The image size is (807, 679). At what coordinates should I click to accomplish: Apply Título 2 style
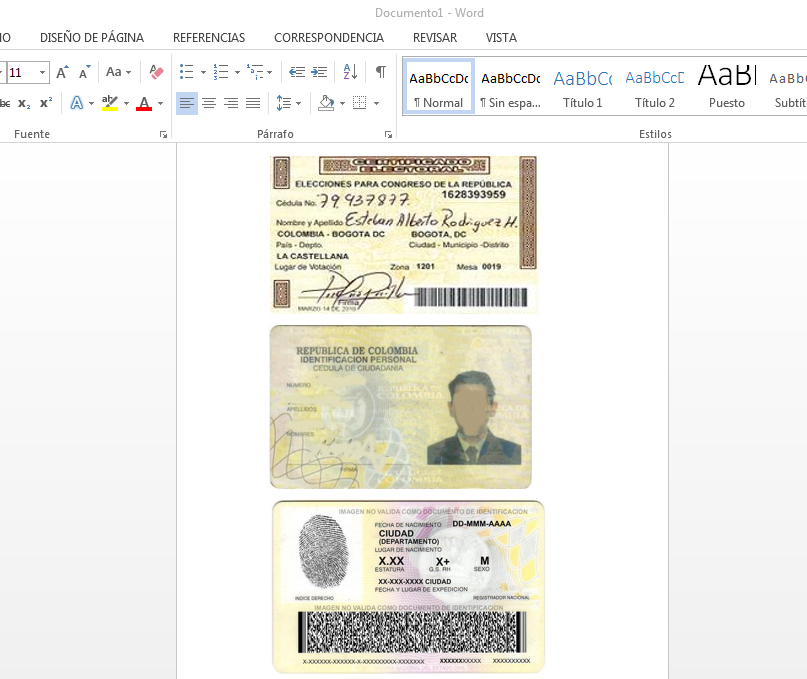655,86
